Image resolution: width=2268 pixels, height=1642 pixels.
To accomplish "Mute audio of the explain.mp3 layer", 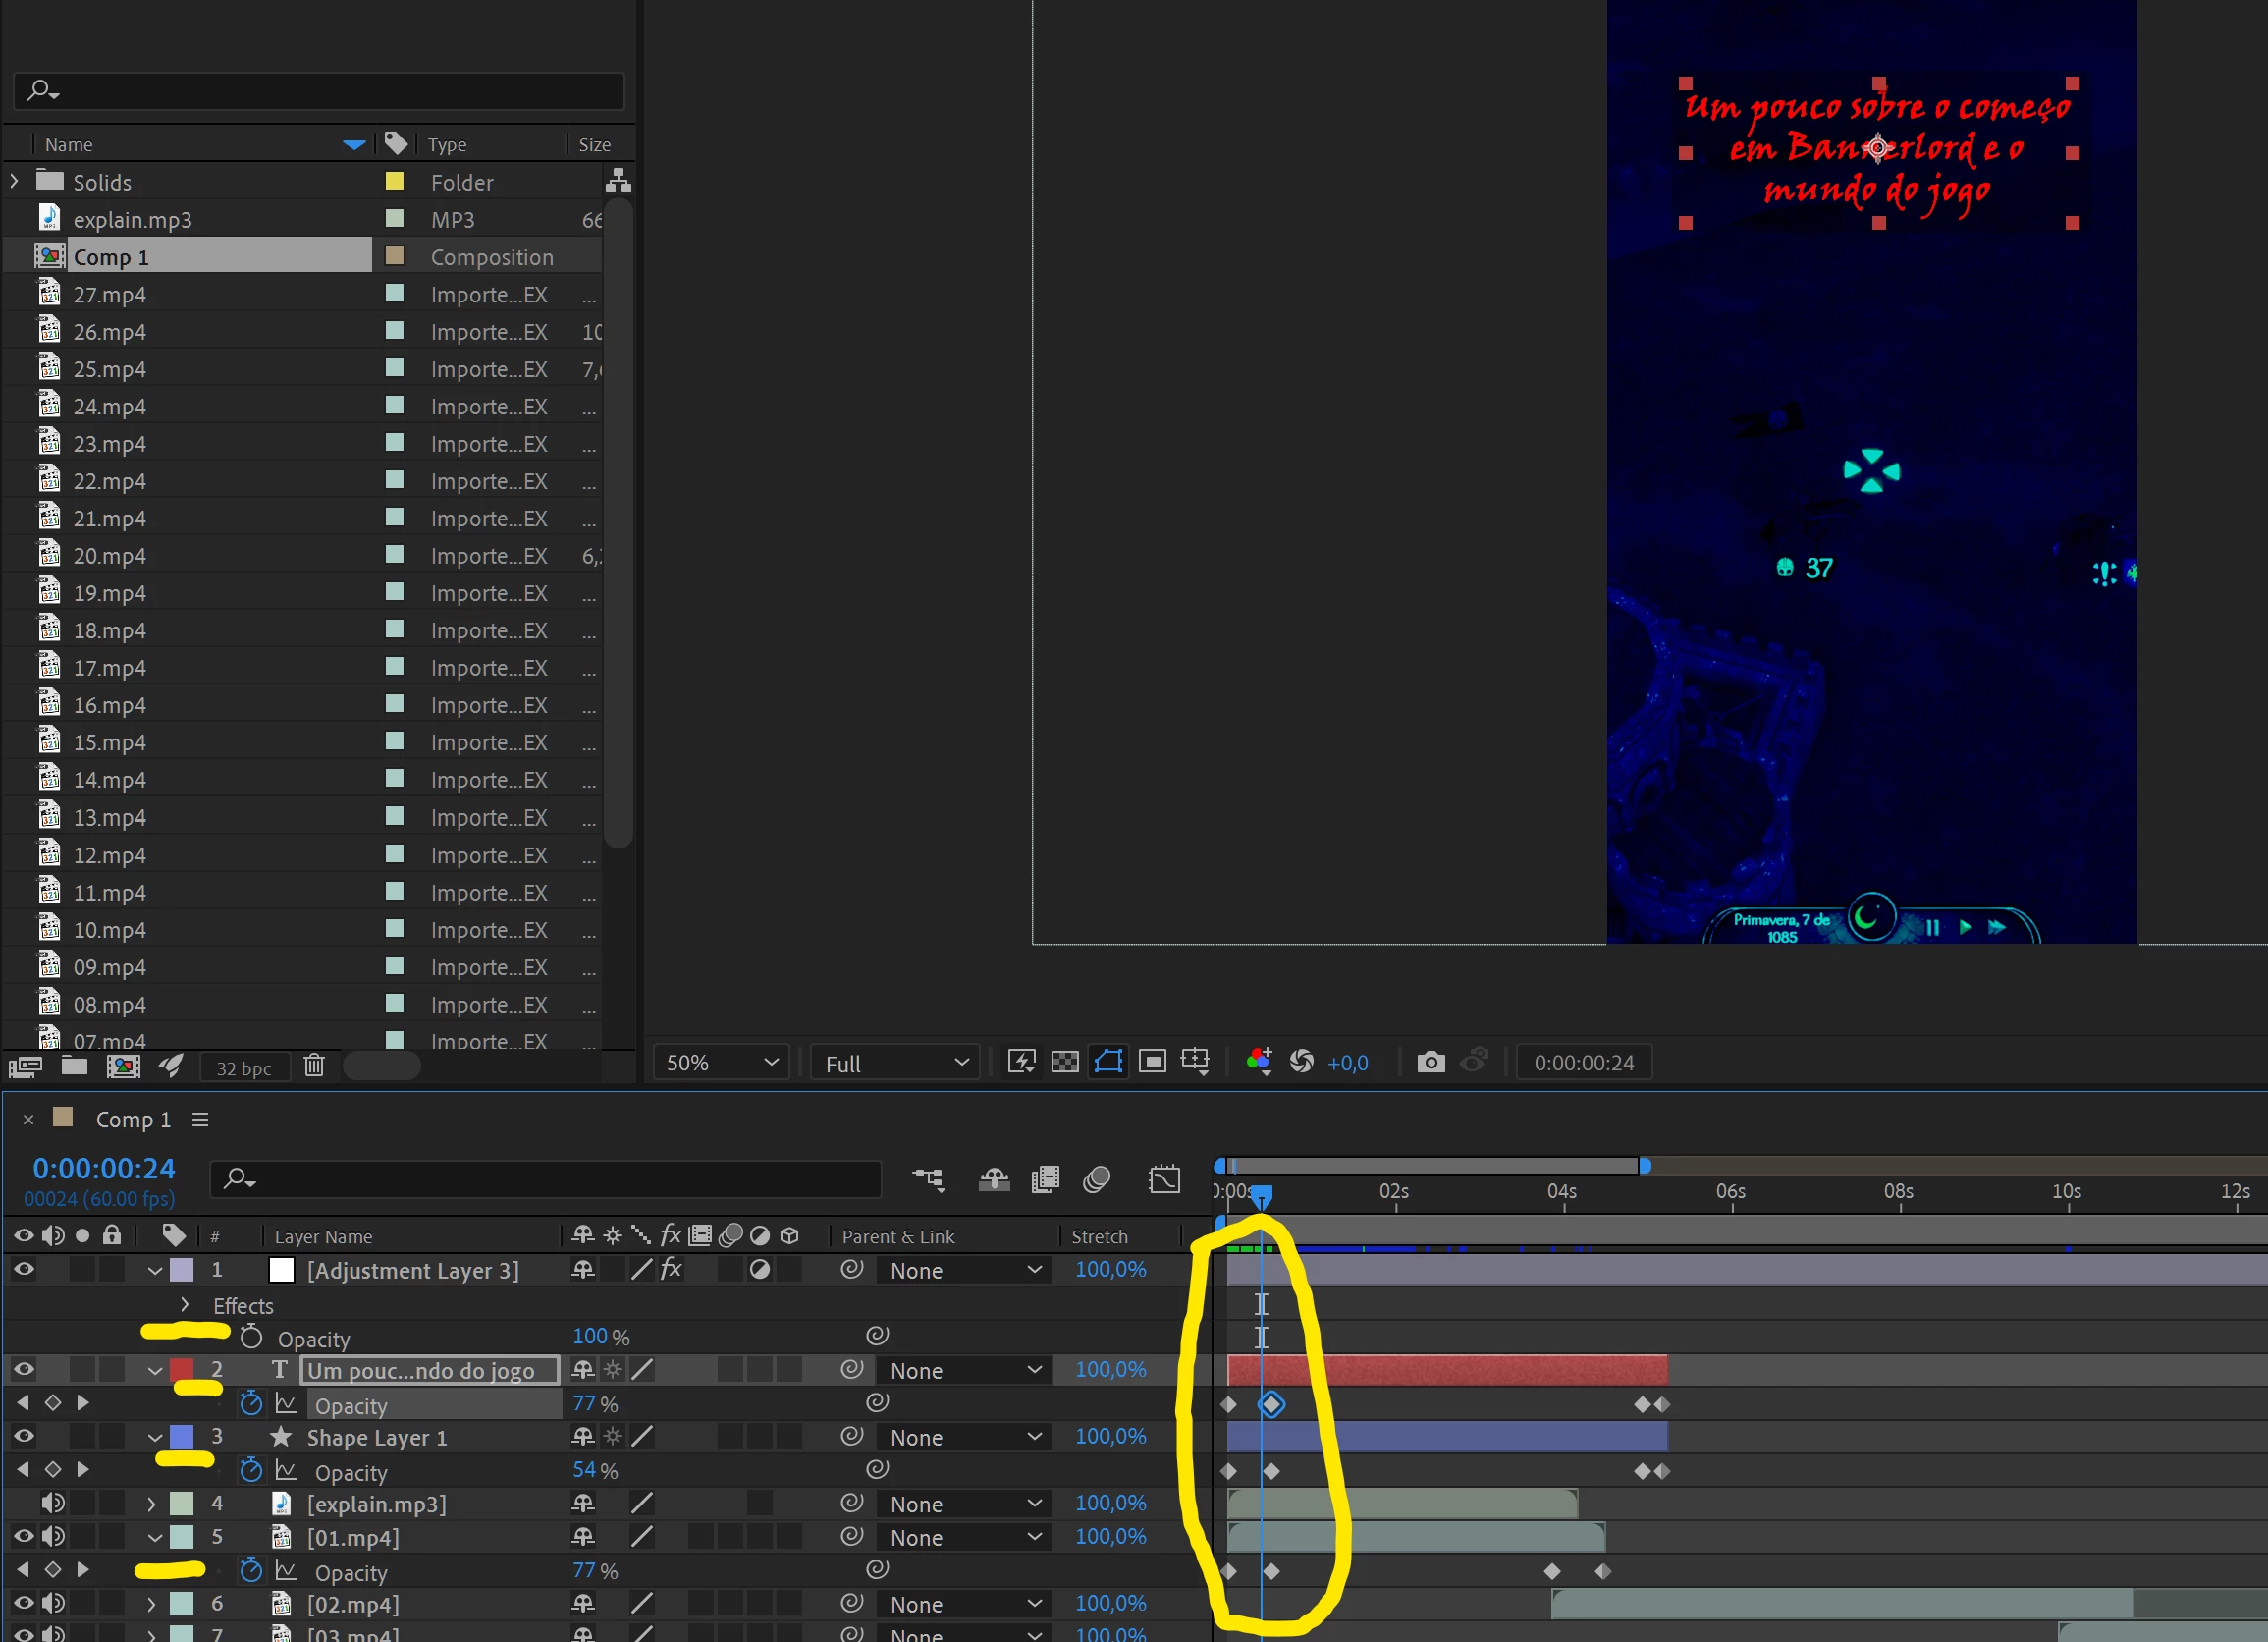I will coord(53,1503).
